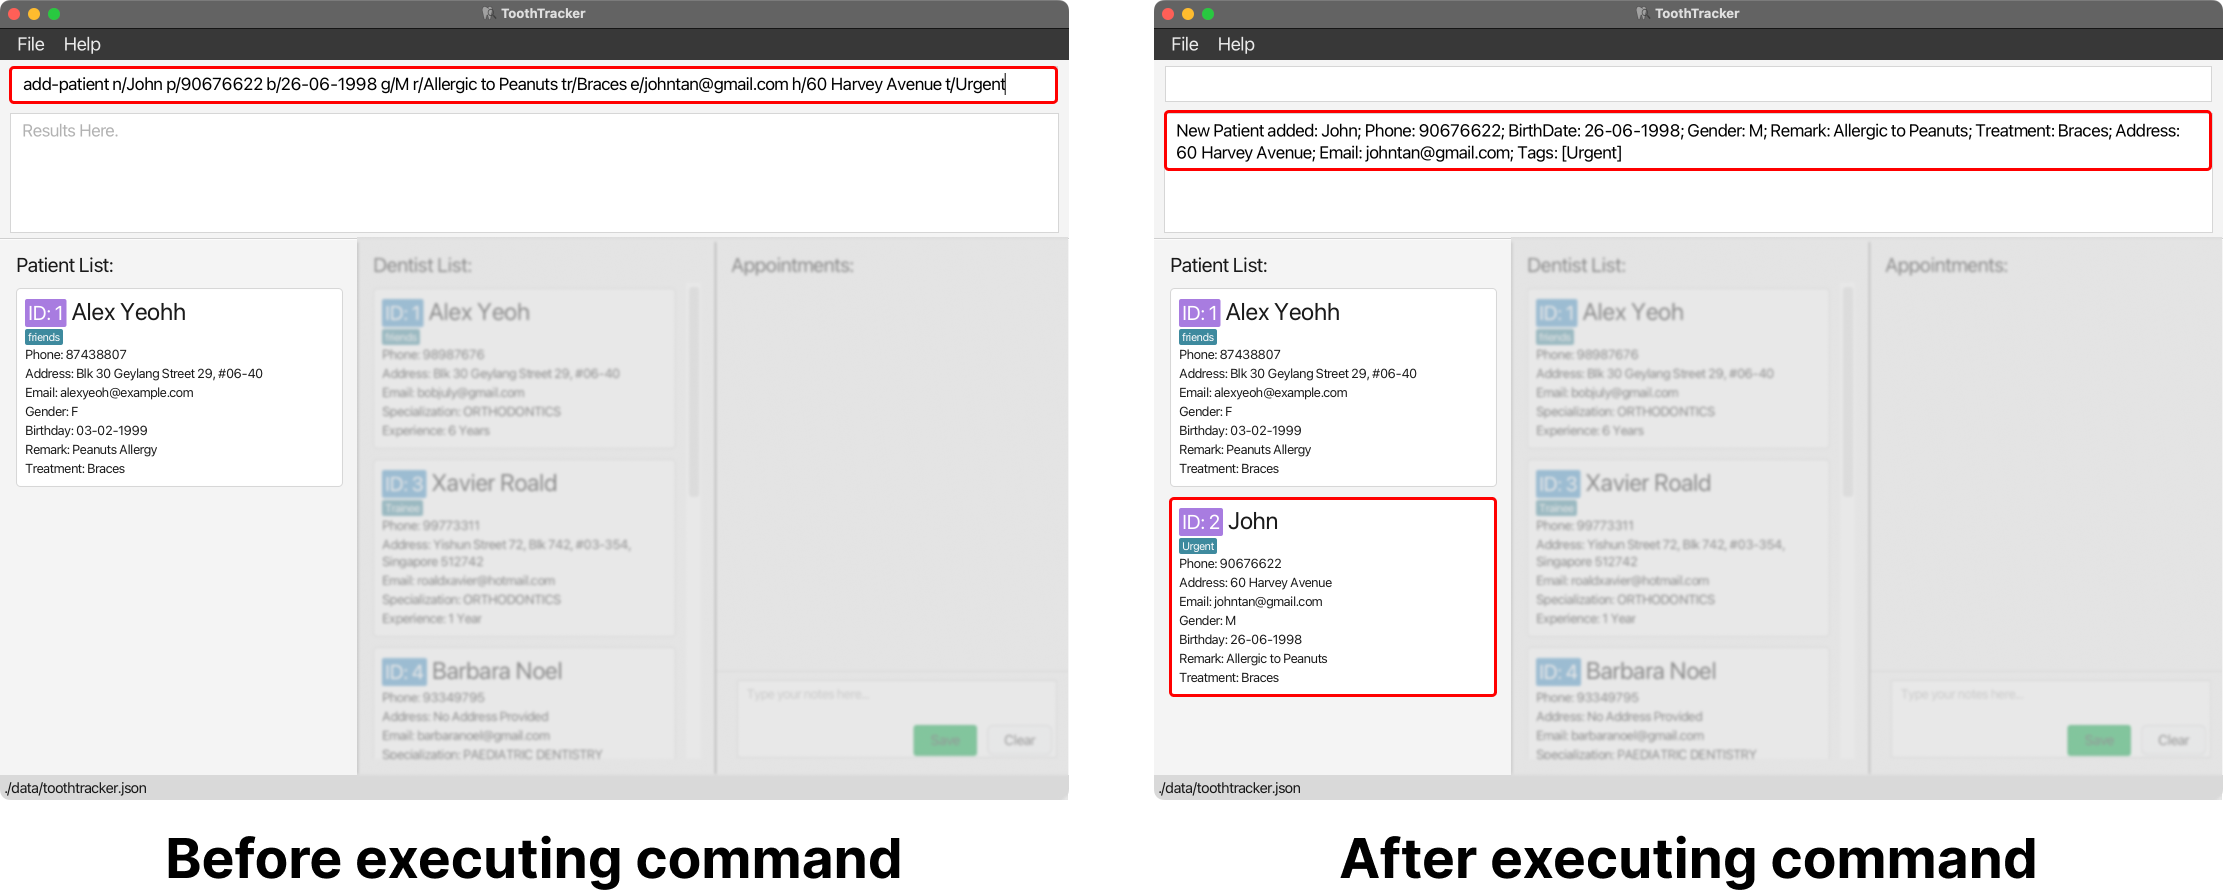Click the 'Appointments:' heading in left window

[792, 265]
